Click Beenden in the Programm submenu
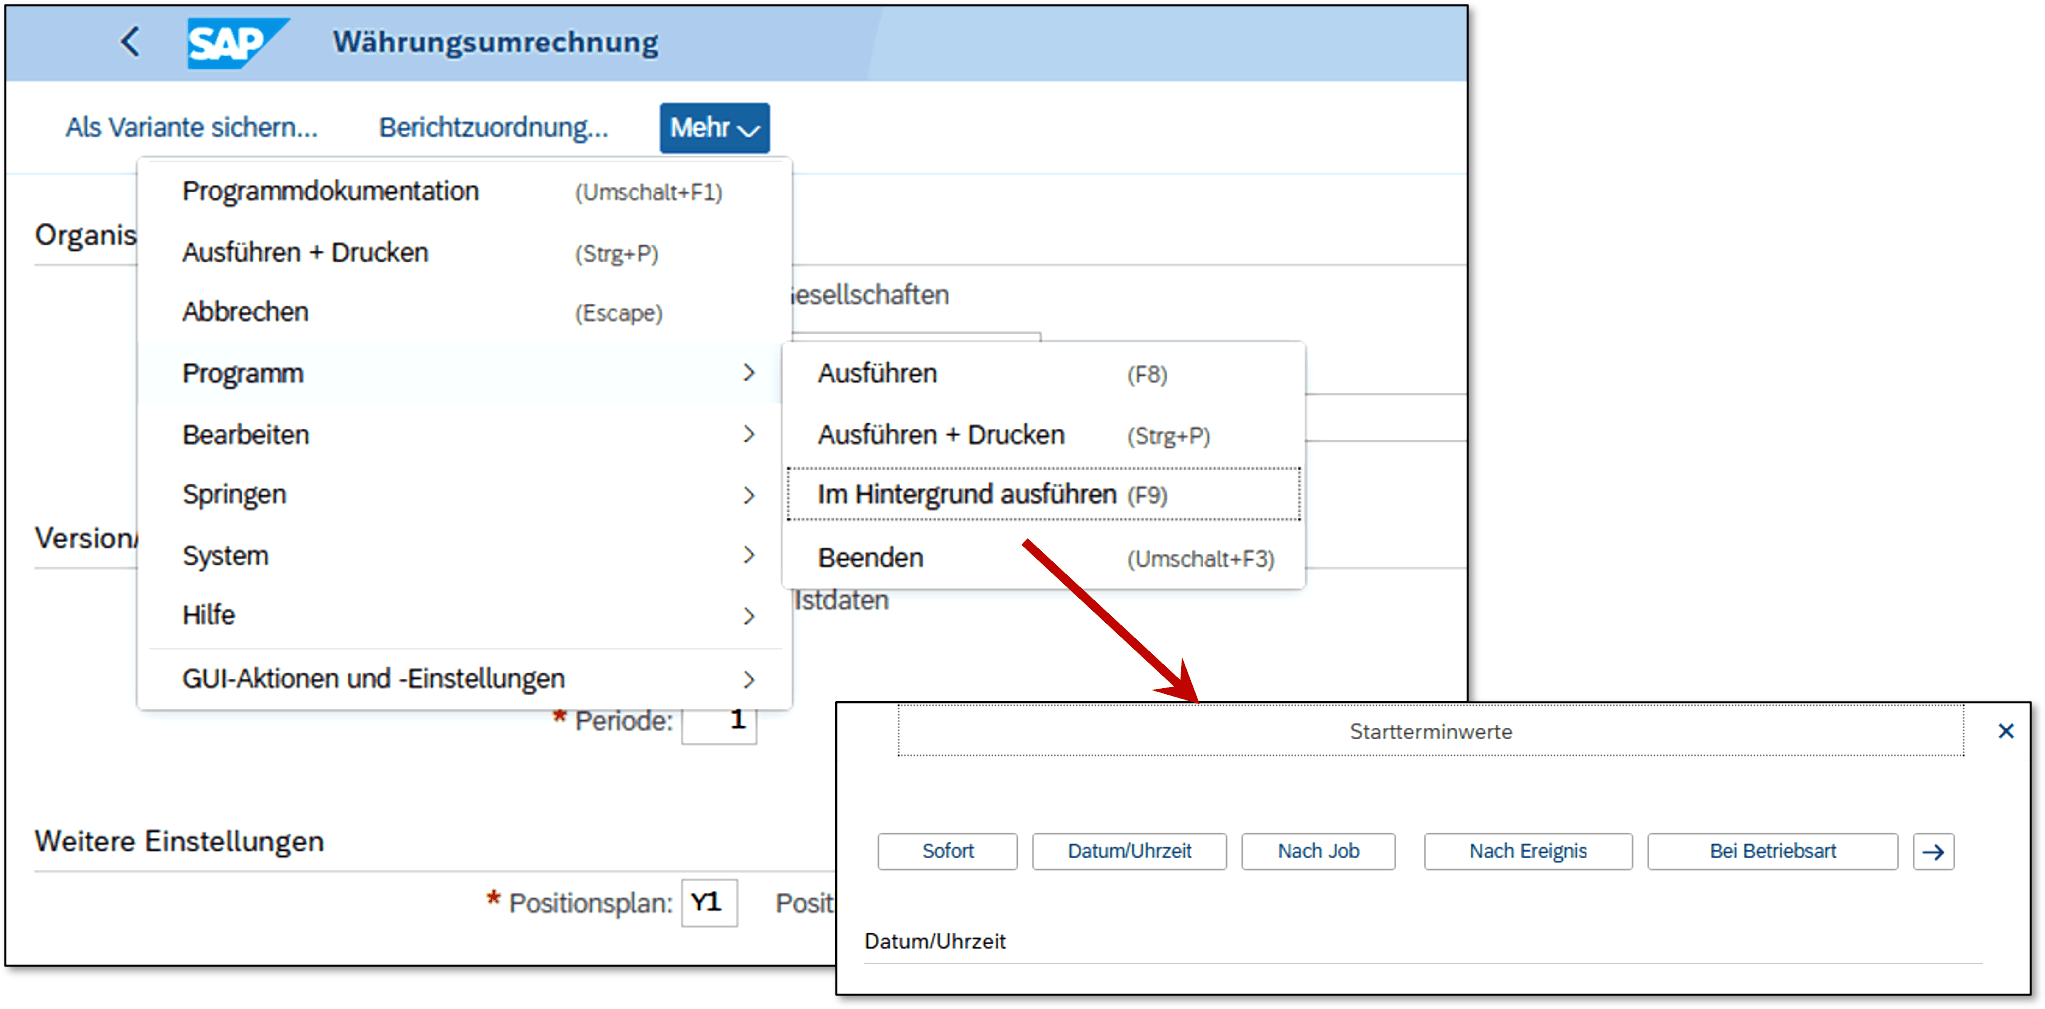Image resolution: width=2045 pixels, height=1009 pixels. pos(871,558)
